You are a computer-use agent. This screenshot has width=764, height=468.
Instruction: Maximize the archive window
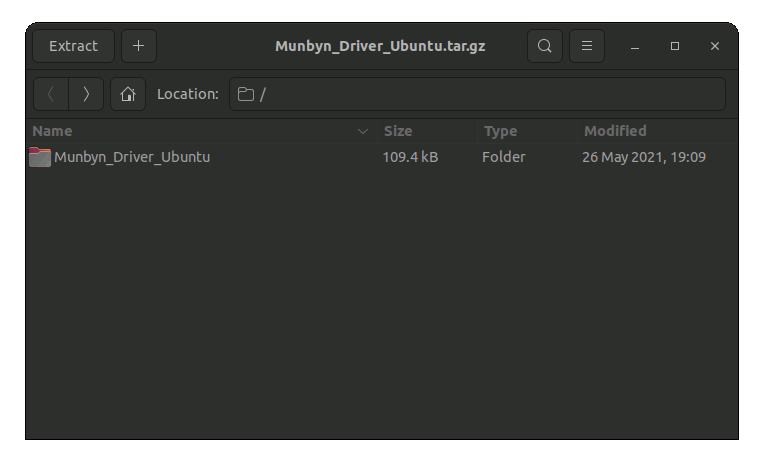click(x=675, y=46)
